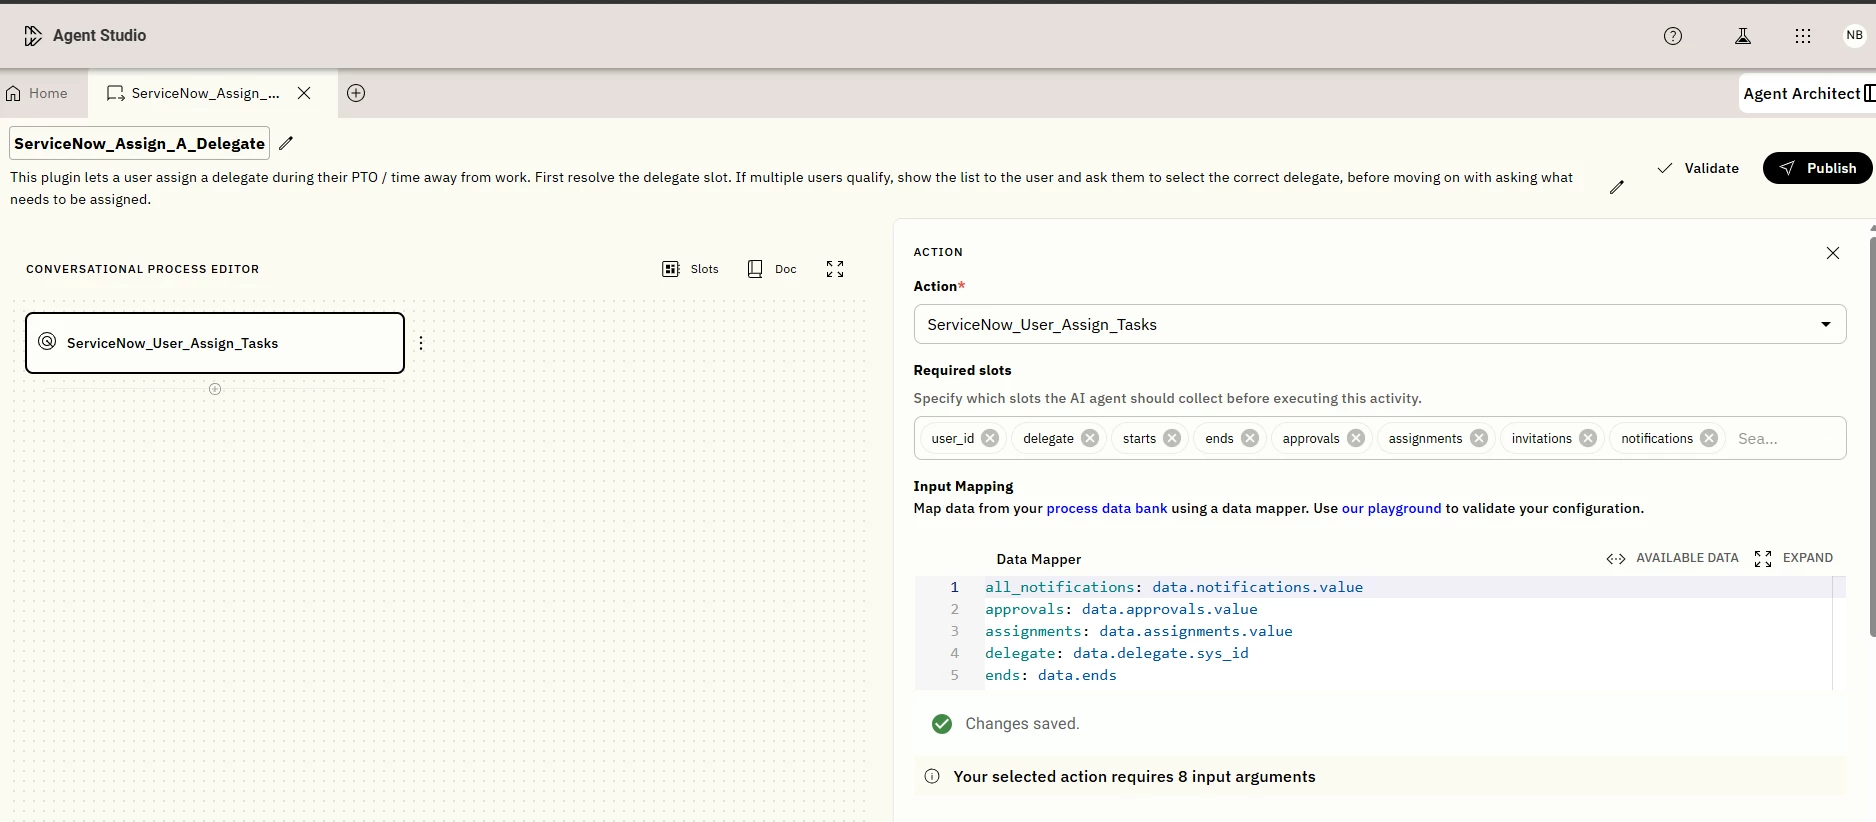1876x822 pixels.
Task: Add a step below the node
Action: pos(215,389)
